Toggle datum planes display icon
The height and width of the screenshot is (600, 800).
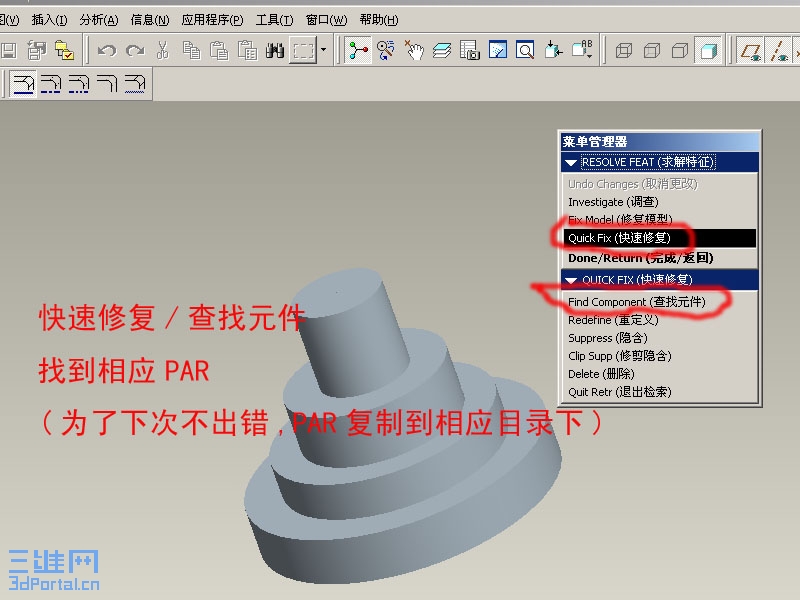tap(751, 50)
